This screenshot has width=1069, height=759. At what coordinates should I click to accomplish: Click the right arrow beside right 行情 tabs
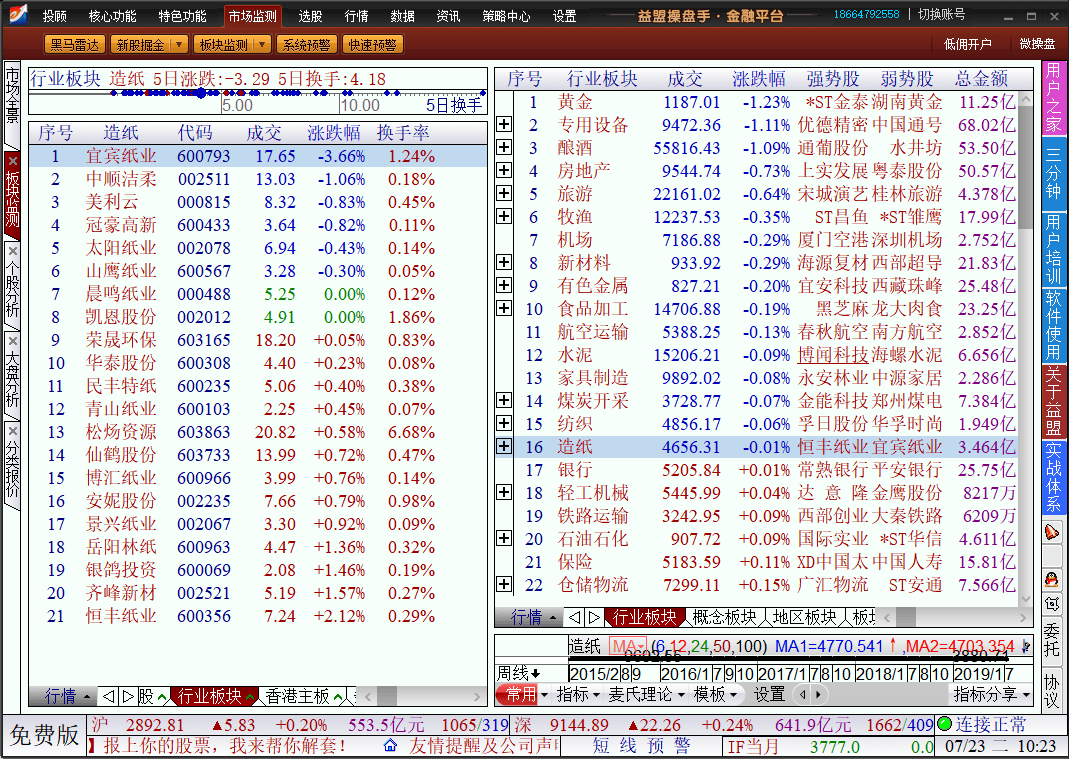coord(594,617)
